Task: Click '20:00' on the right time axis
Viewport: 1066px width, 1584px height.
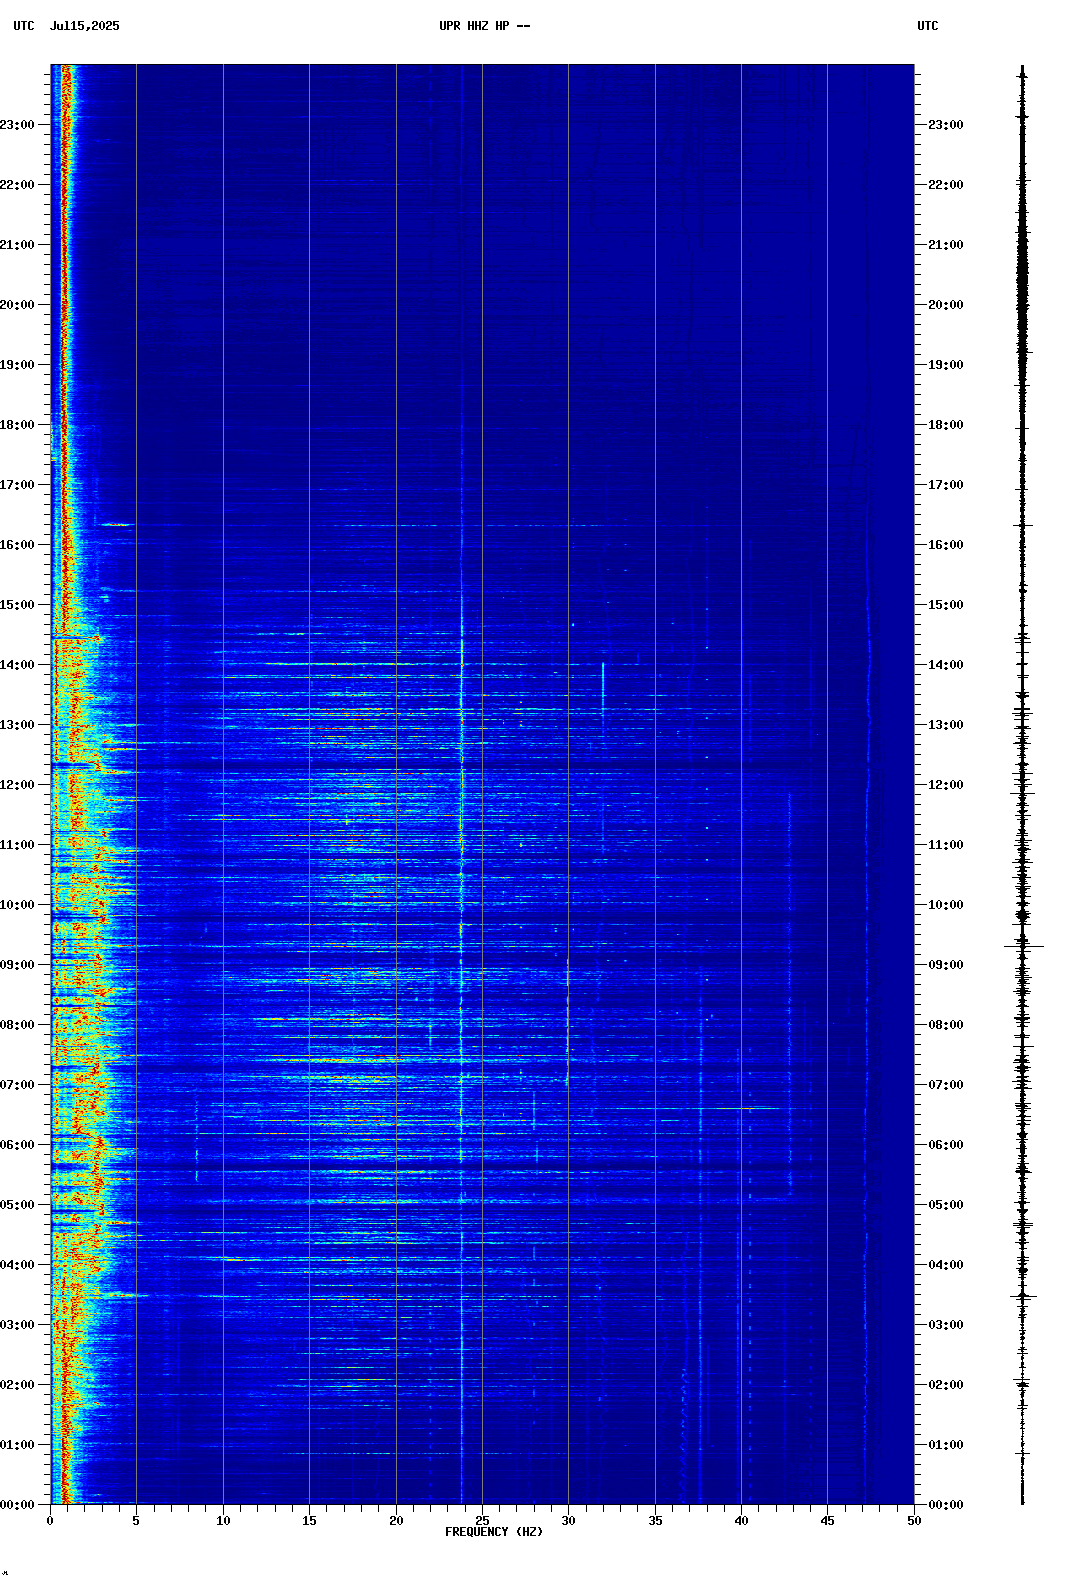Action: pyautogui.click(x=946, y=305)
